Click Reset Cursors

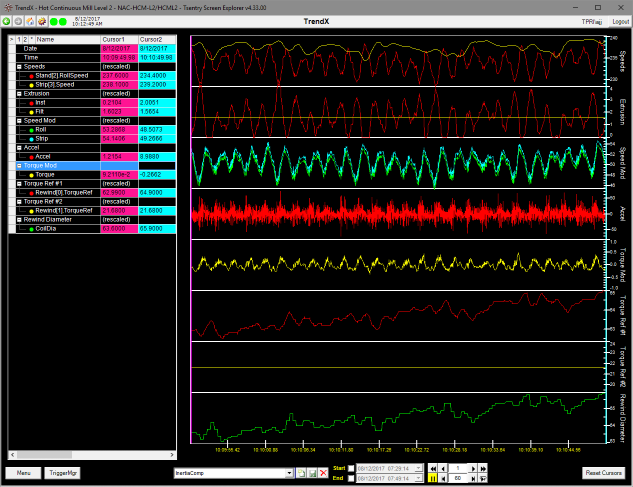pos(604,473)
